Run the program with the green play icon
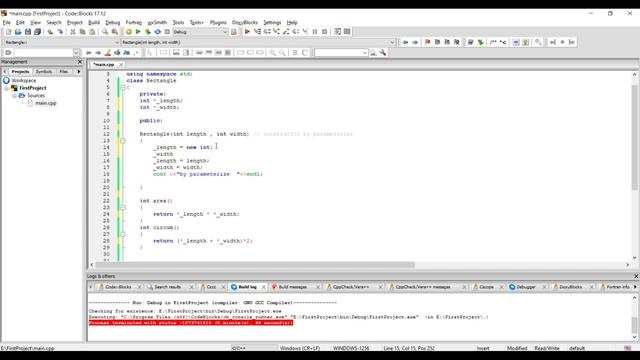Viewport: 640px width, 360px height. click(138, 32)
